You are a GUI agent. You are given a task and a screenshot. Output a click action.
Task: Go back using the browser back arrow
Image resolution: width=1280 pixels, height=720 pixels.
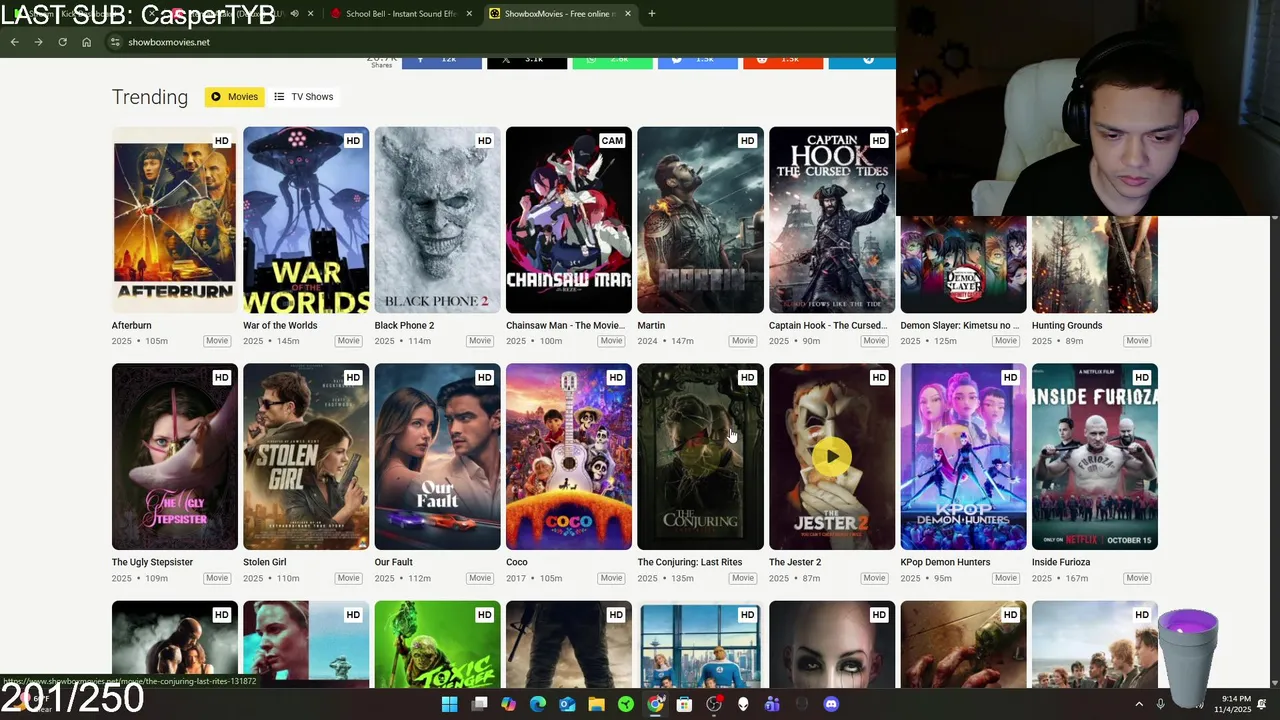point(14,42)
